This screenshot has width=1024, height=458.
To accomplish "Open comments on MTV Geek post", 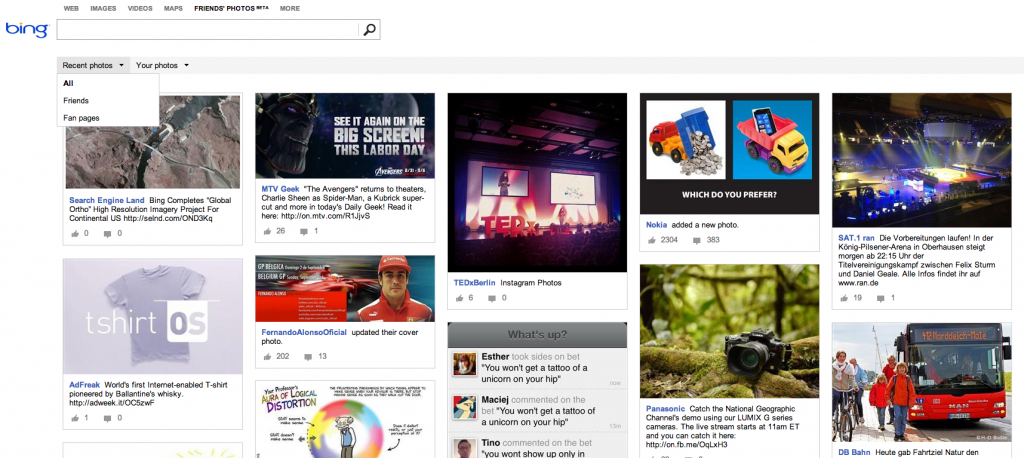I will coord(305,231).
